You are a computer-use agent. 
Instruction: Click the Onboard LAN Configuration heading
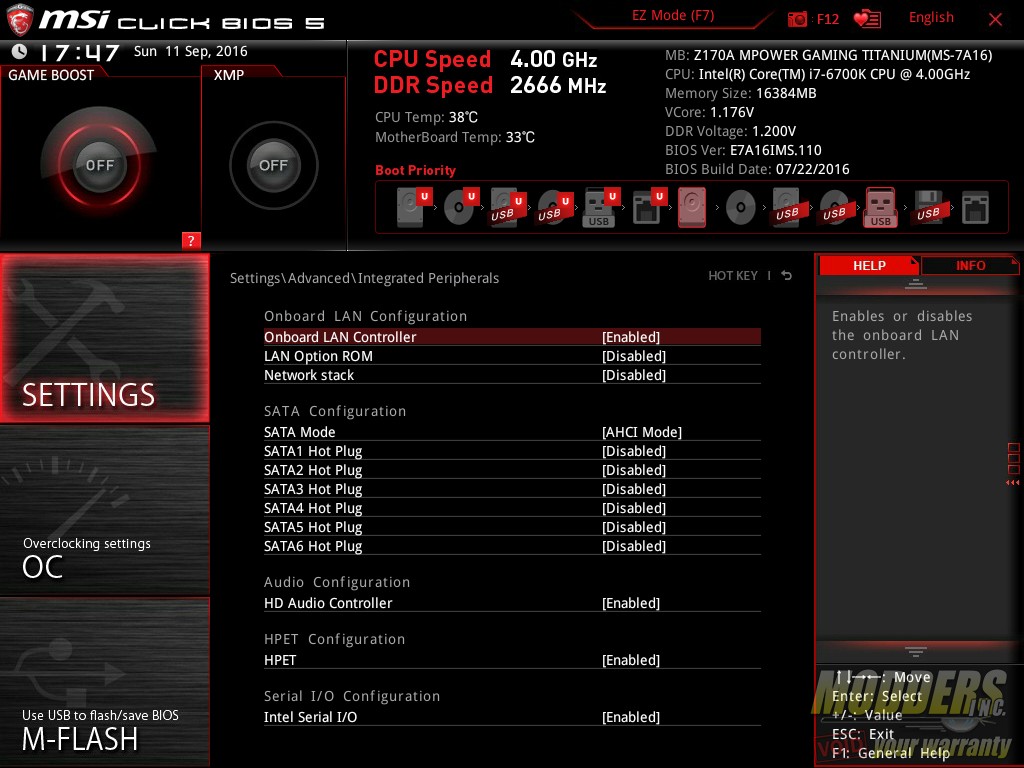[x=366, y=316]
